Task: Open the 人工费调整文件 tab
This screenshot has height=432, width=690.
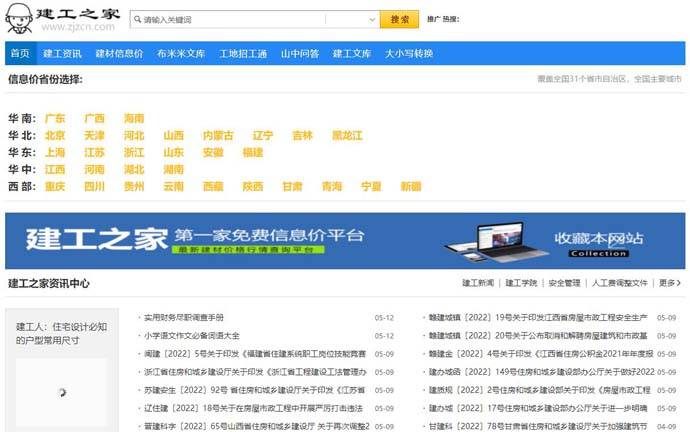Action: (619, 283)
